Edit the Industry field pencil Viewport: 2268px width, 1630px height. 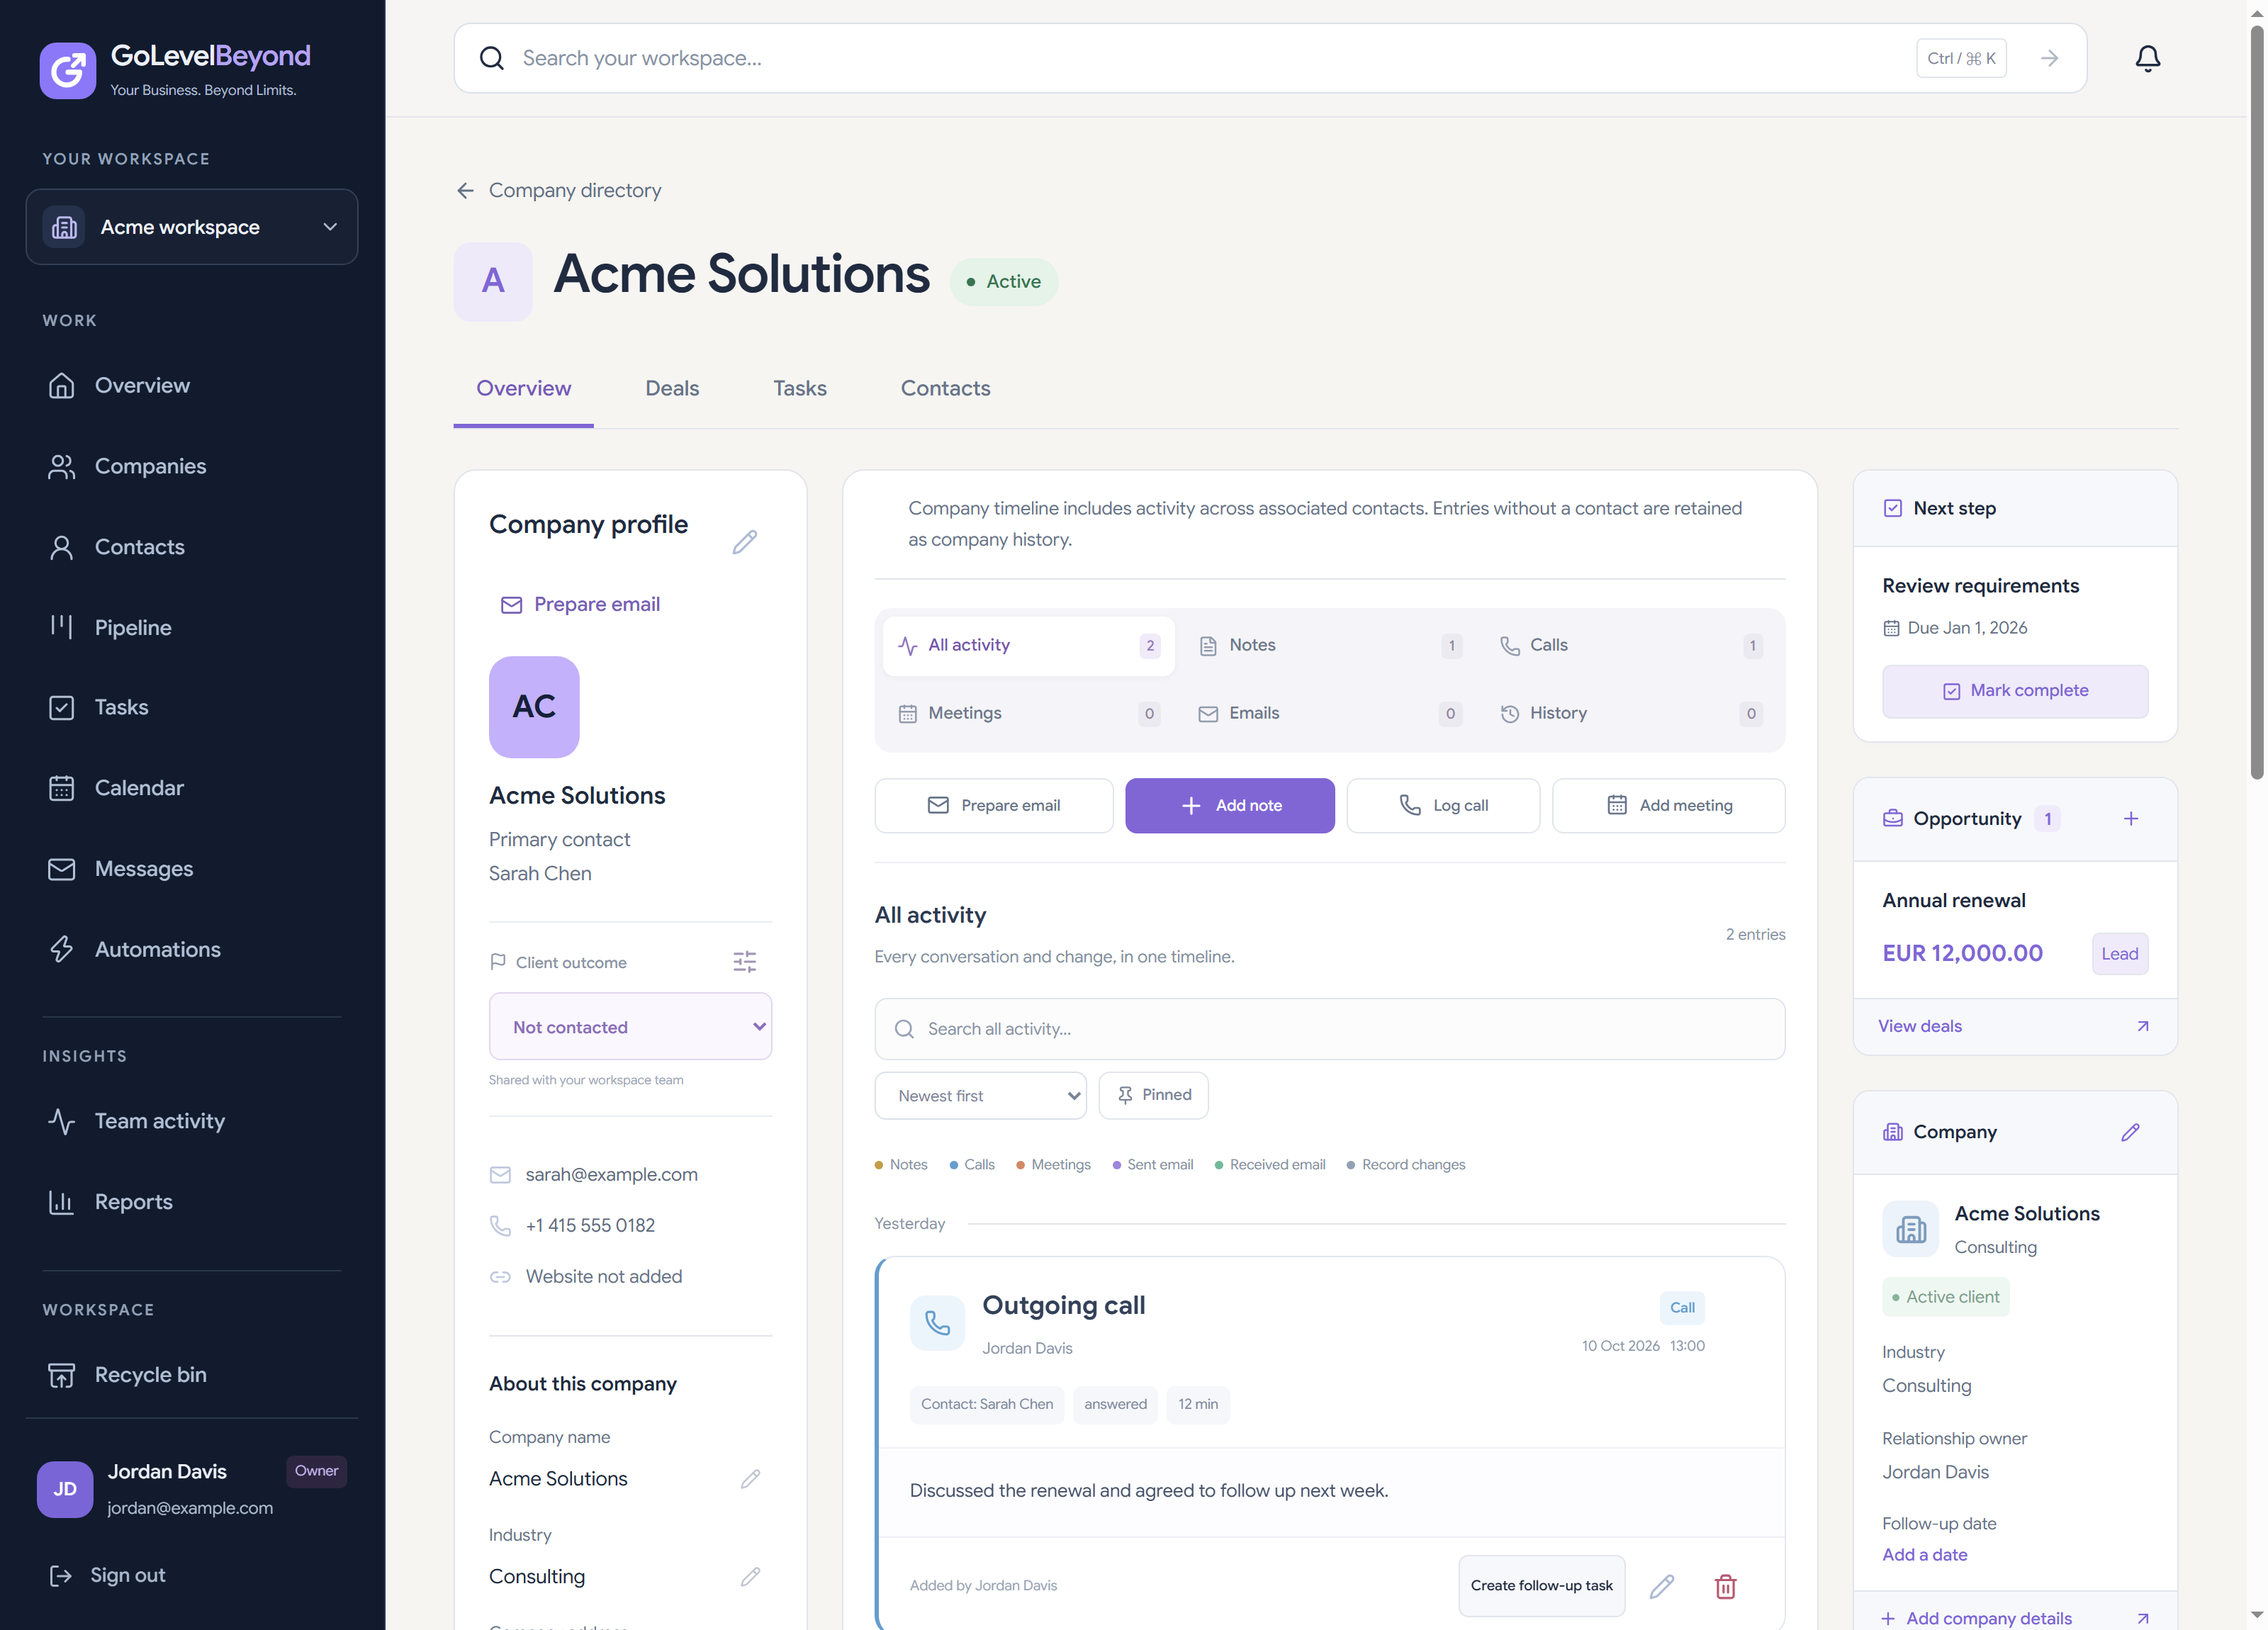750,1576
